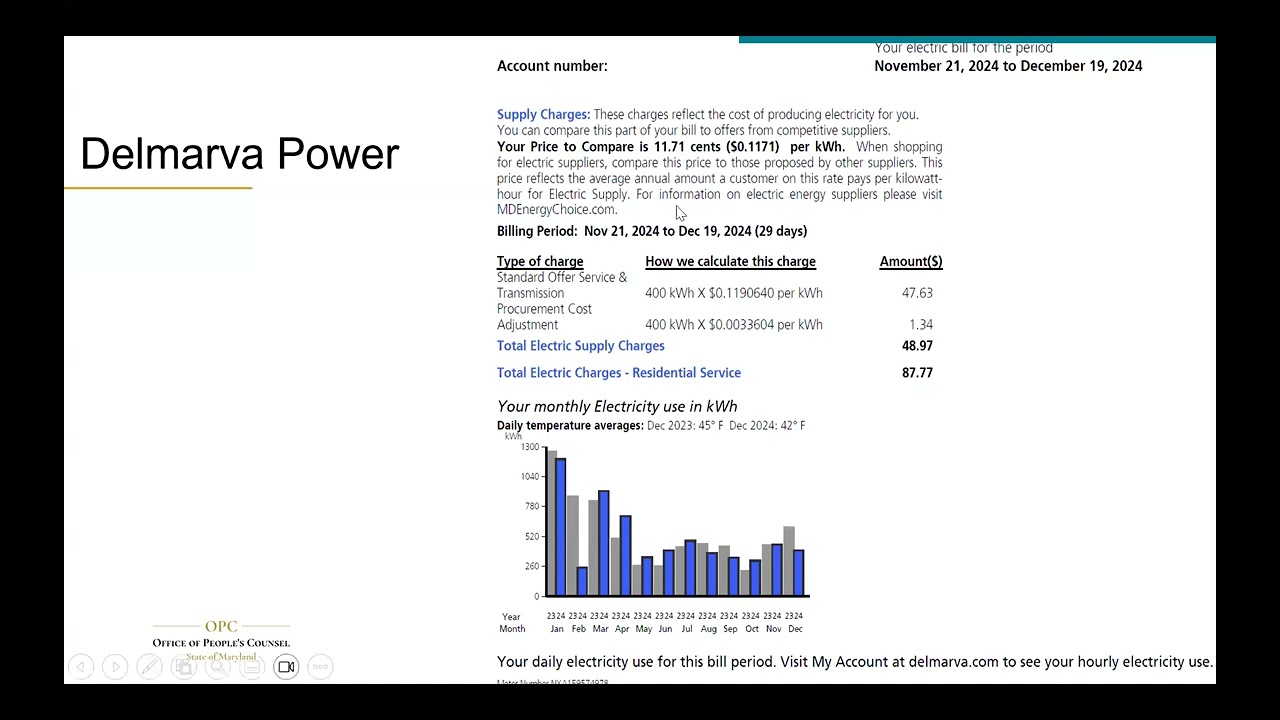The height and width of the screenshot is (720, 1280).
Task: Toggle the subtitles button
Action: [x=252, y=667]
